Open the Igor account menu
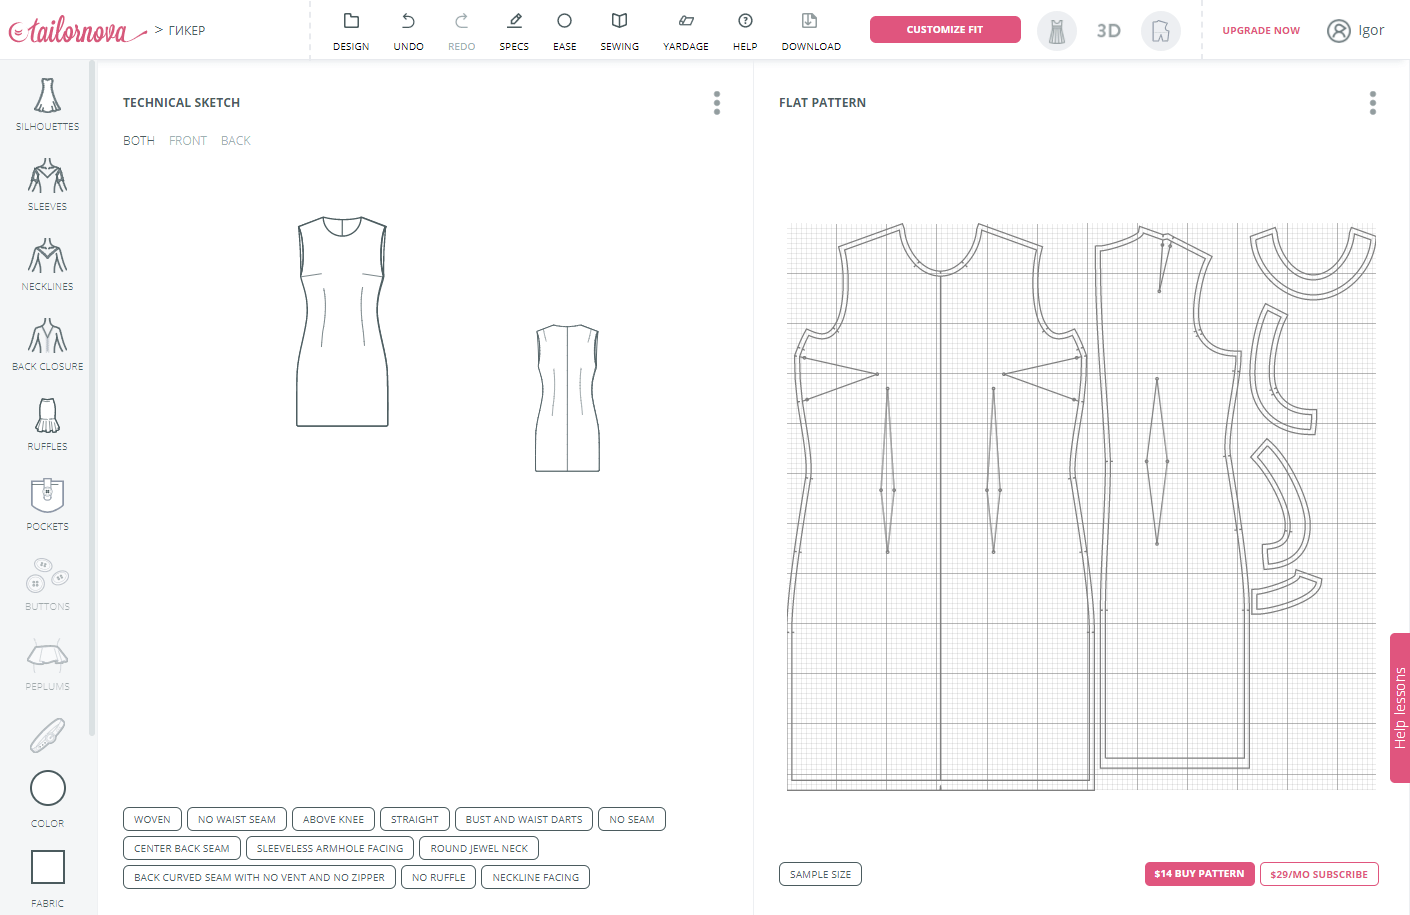The image size is (1410, 915). pyautogui.click(x=1355, y=31)
